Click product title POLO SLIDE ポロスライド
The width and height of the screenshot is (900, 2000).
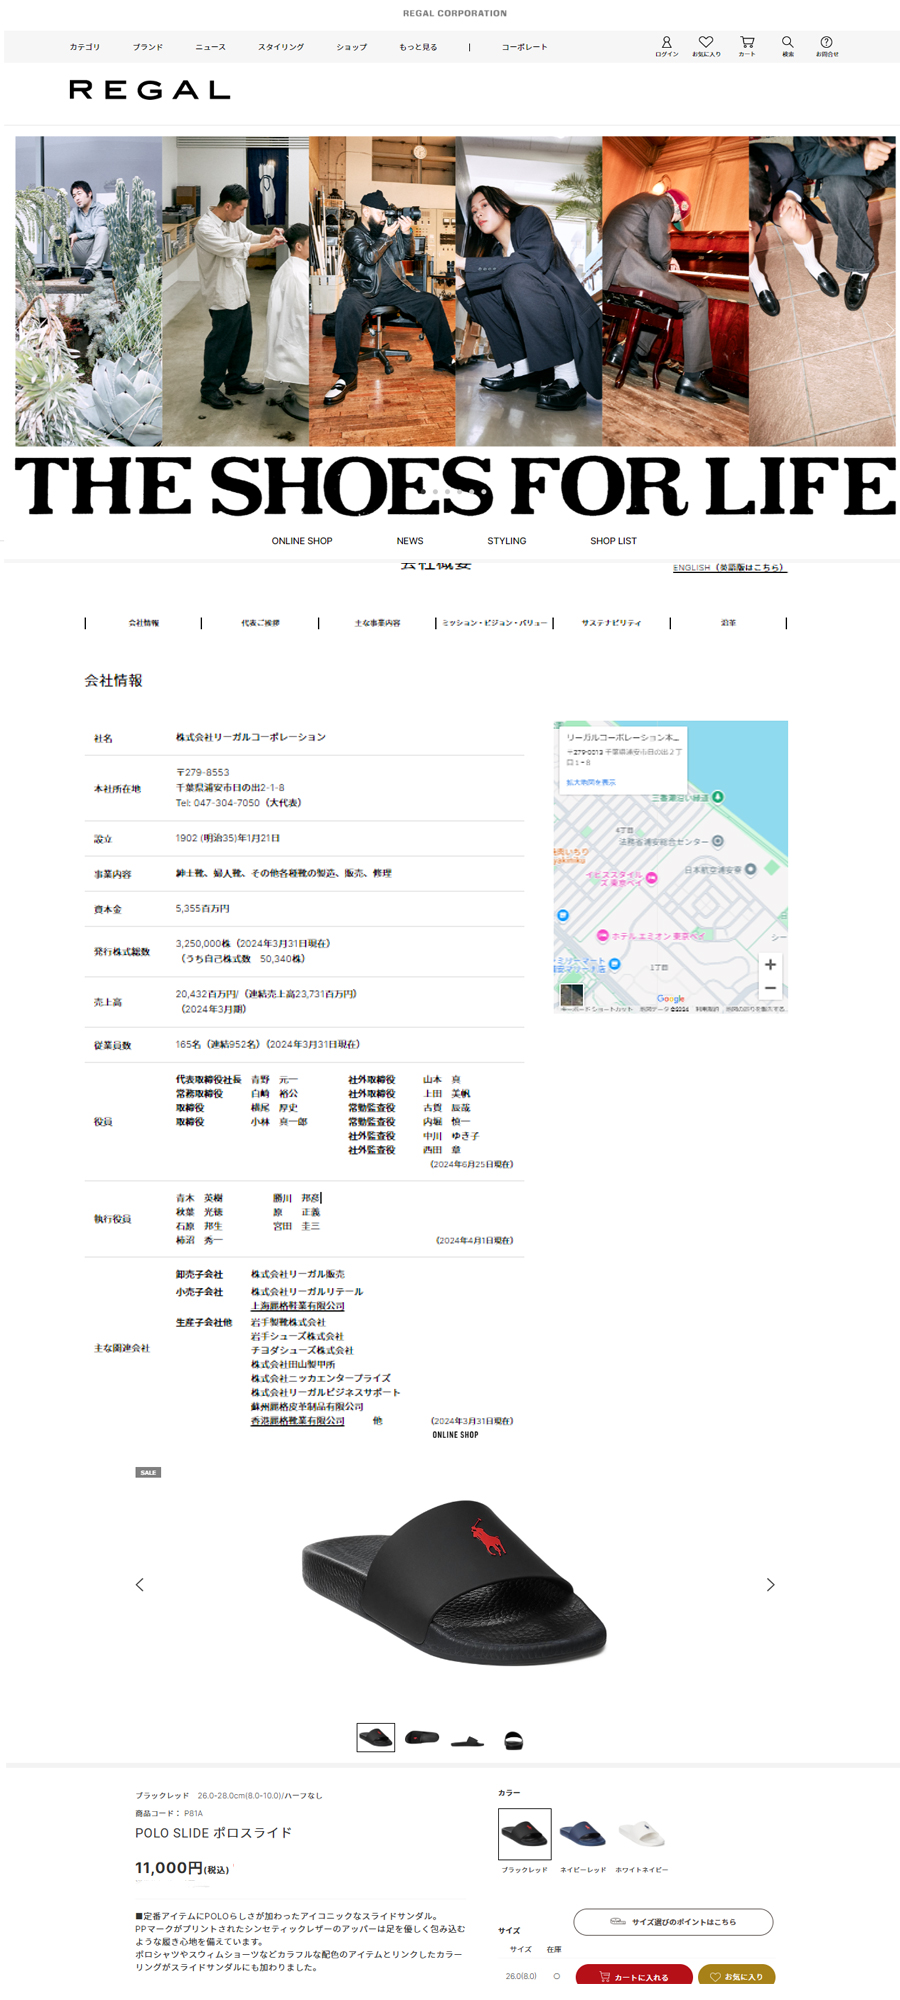coord(214,1833)
